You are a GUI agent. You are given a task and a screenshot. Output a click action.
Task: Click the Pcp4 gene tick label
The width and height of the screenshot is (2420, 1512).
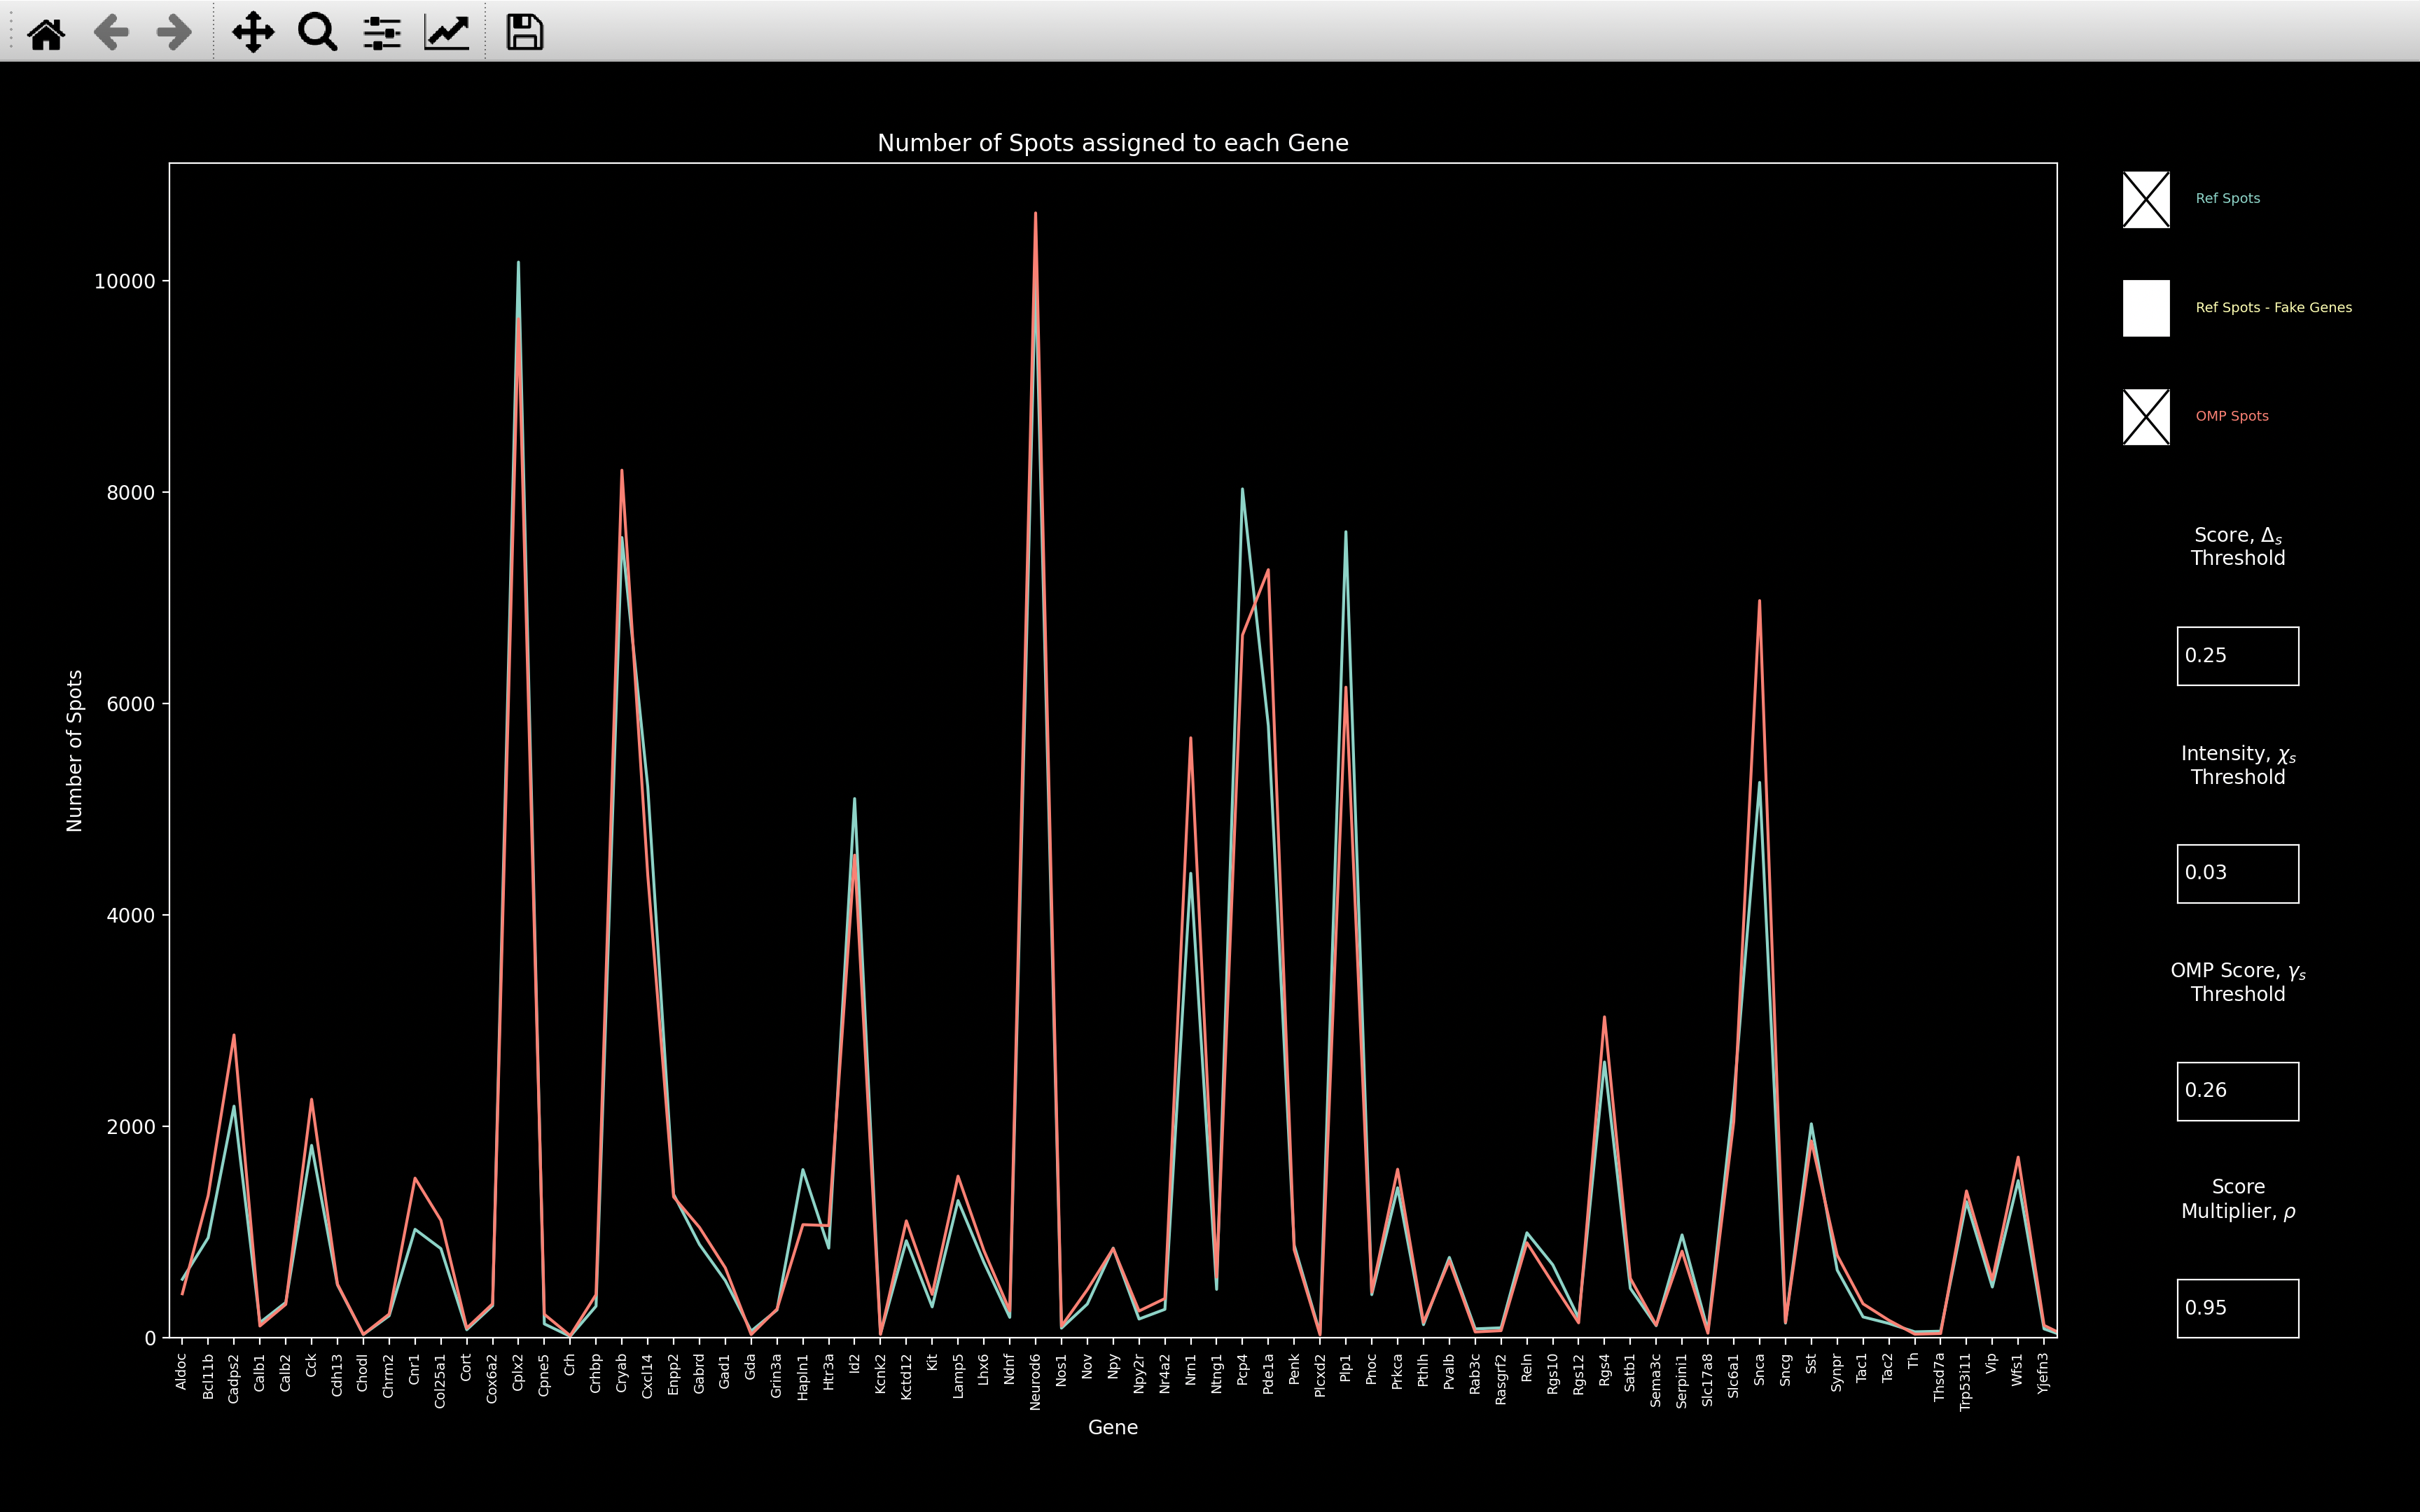(x=1242, y=1370)
